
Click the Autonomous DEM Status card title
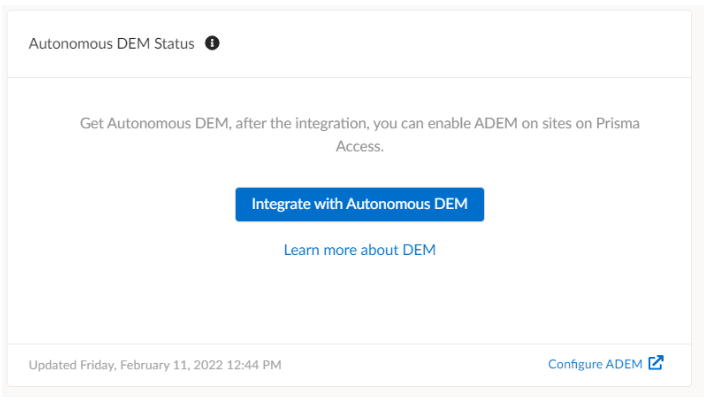tap(112, 44)
